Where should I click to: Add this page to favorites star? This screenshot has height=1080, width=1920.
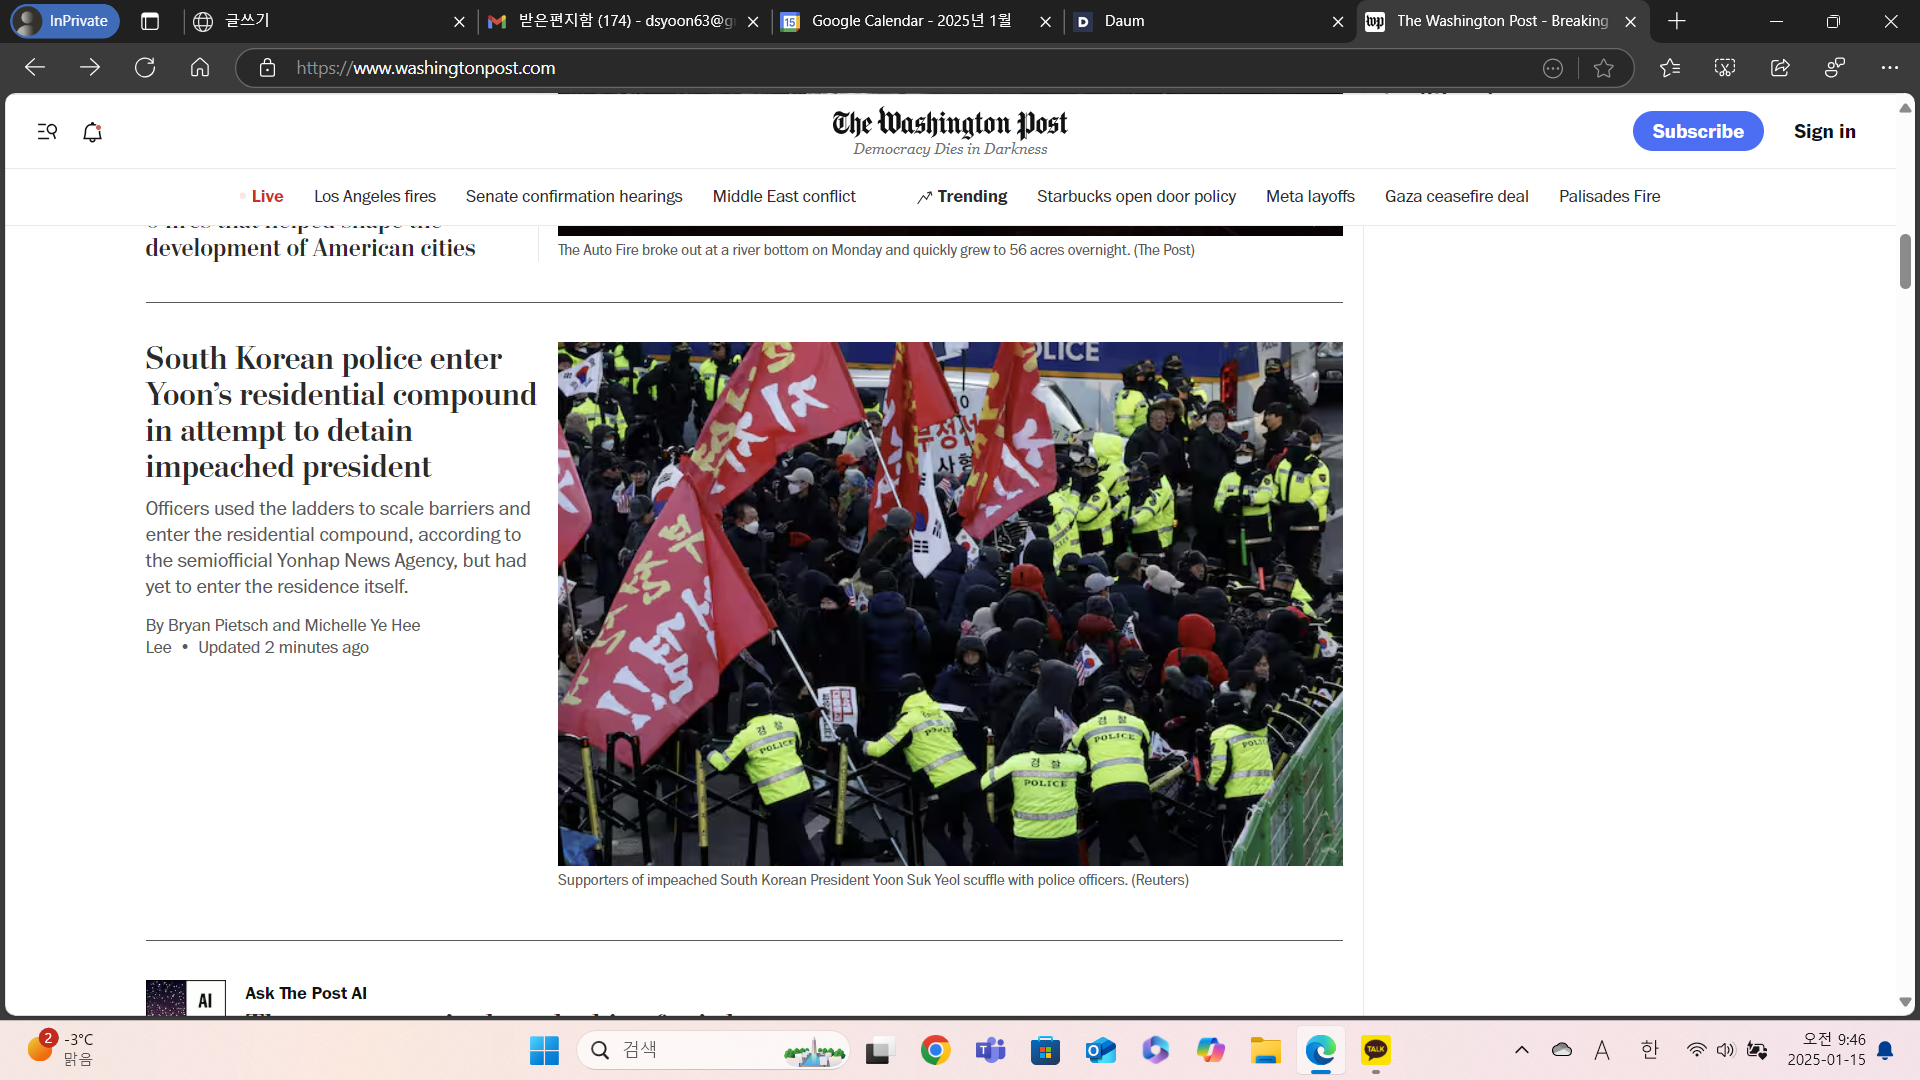(1604, 68)
